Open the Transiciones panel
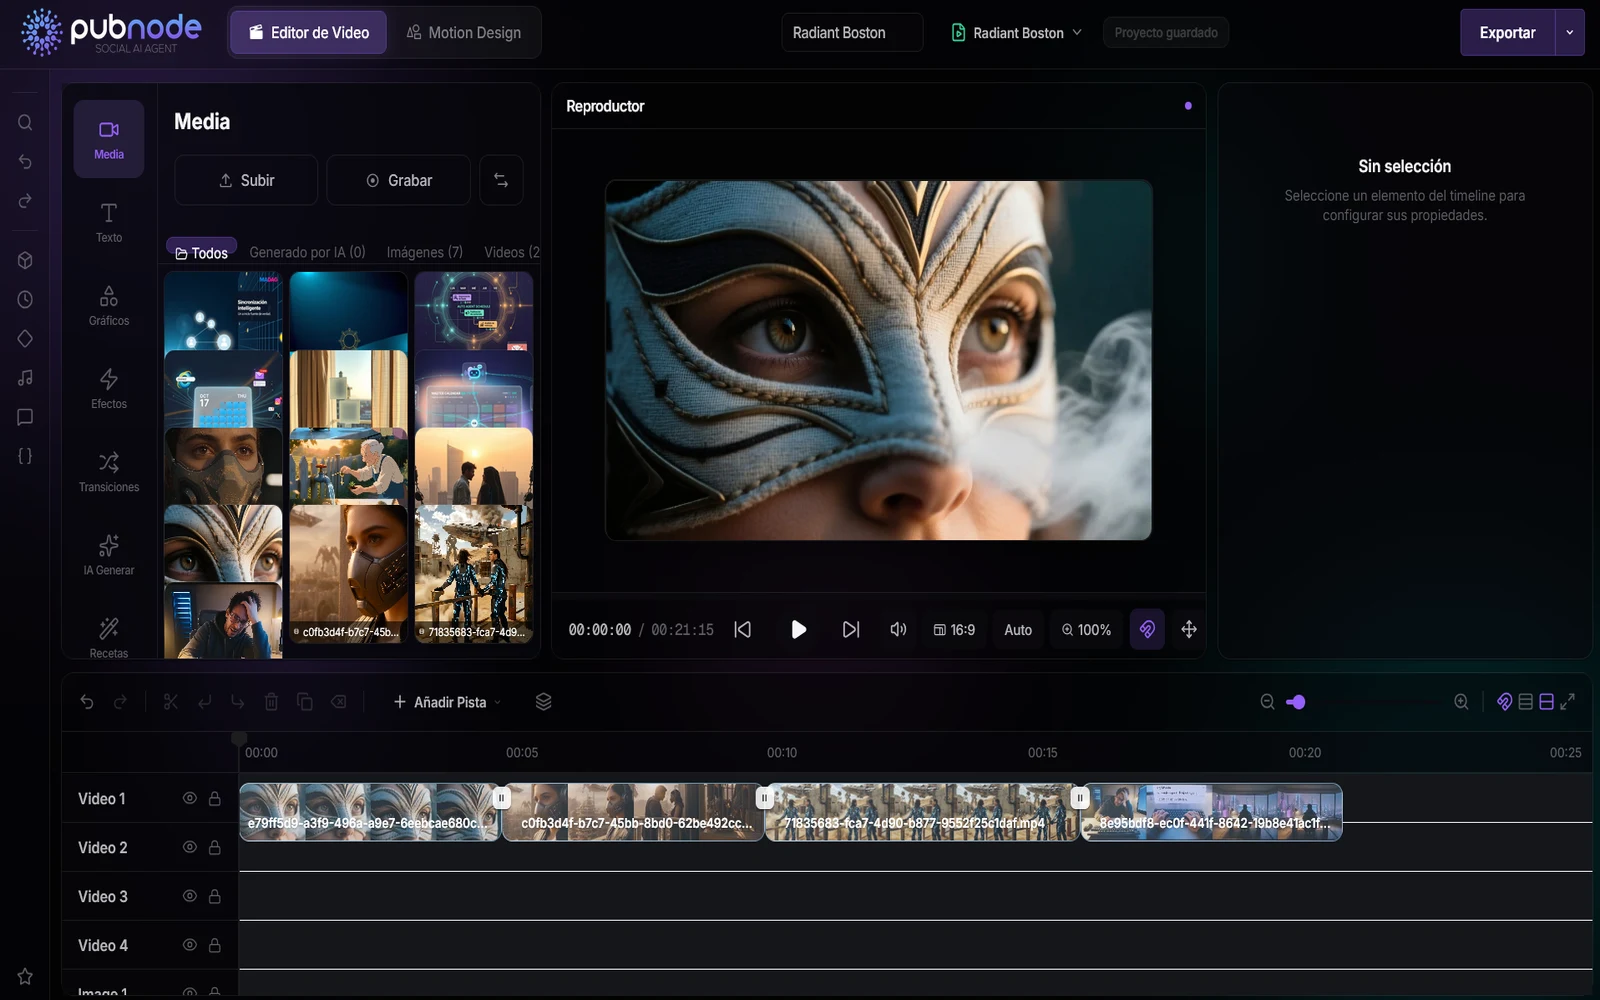 (x=109, y=471)
